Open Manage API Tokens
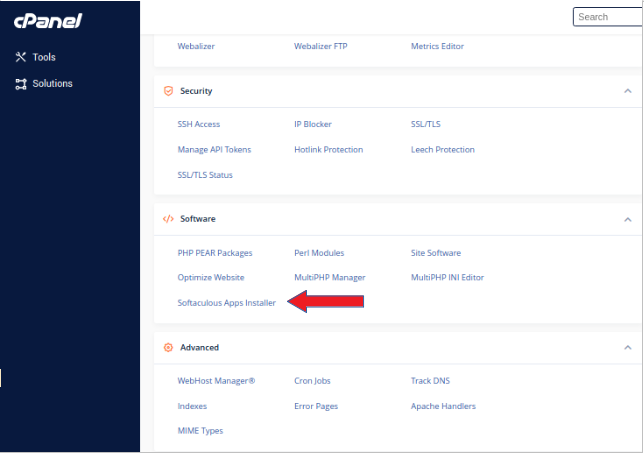The height and width of the screenshot is (453, 644). click(214, 149)
